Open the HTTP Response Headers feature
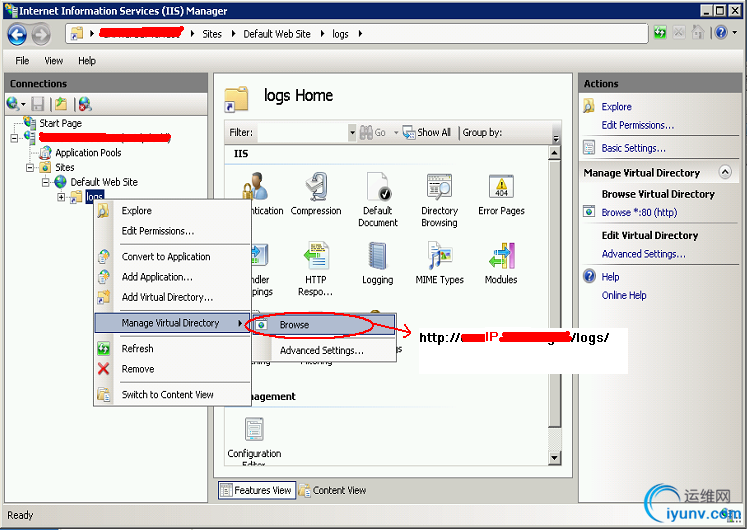 [316, 269]
